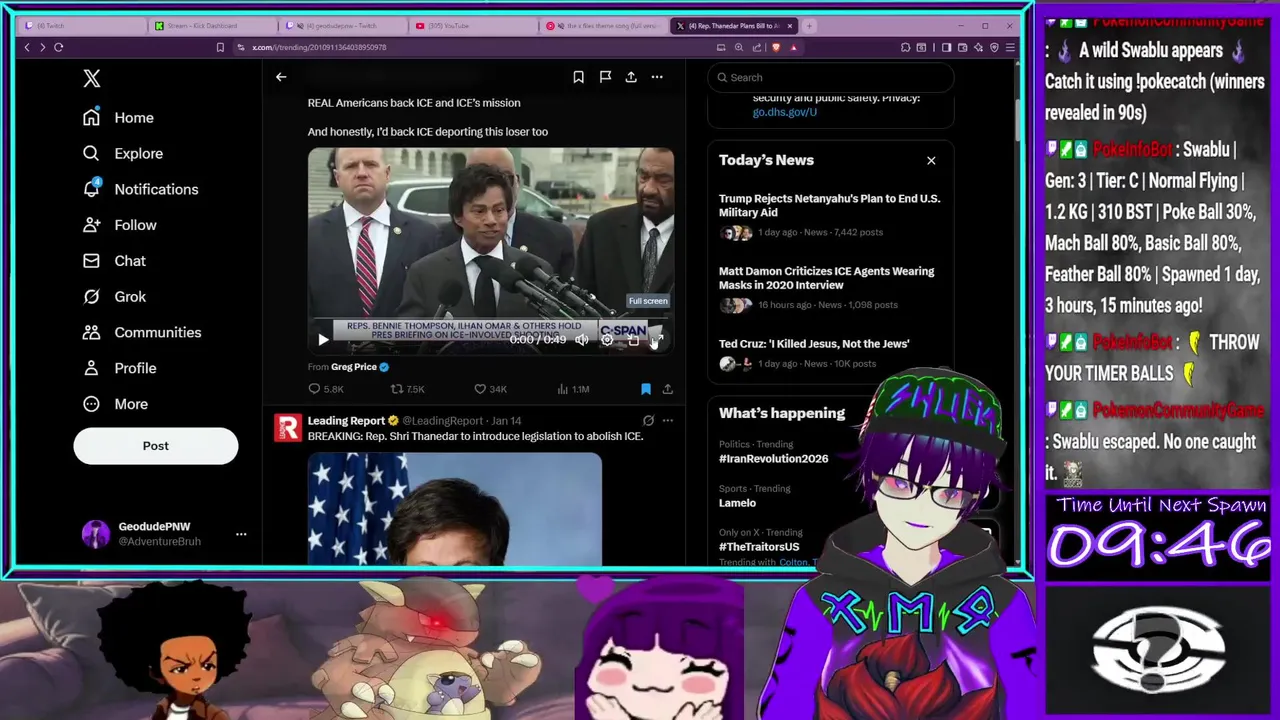
Task: Switch to the first Twitch browser tab
Action: (80, 26)
